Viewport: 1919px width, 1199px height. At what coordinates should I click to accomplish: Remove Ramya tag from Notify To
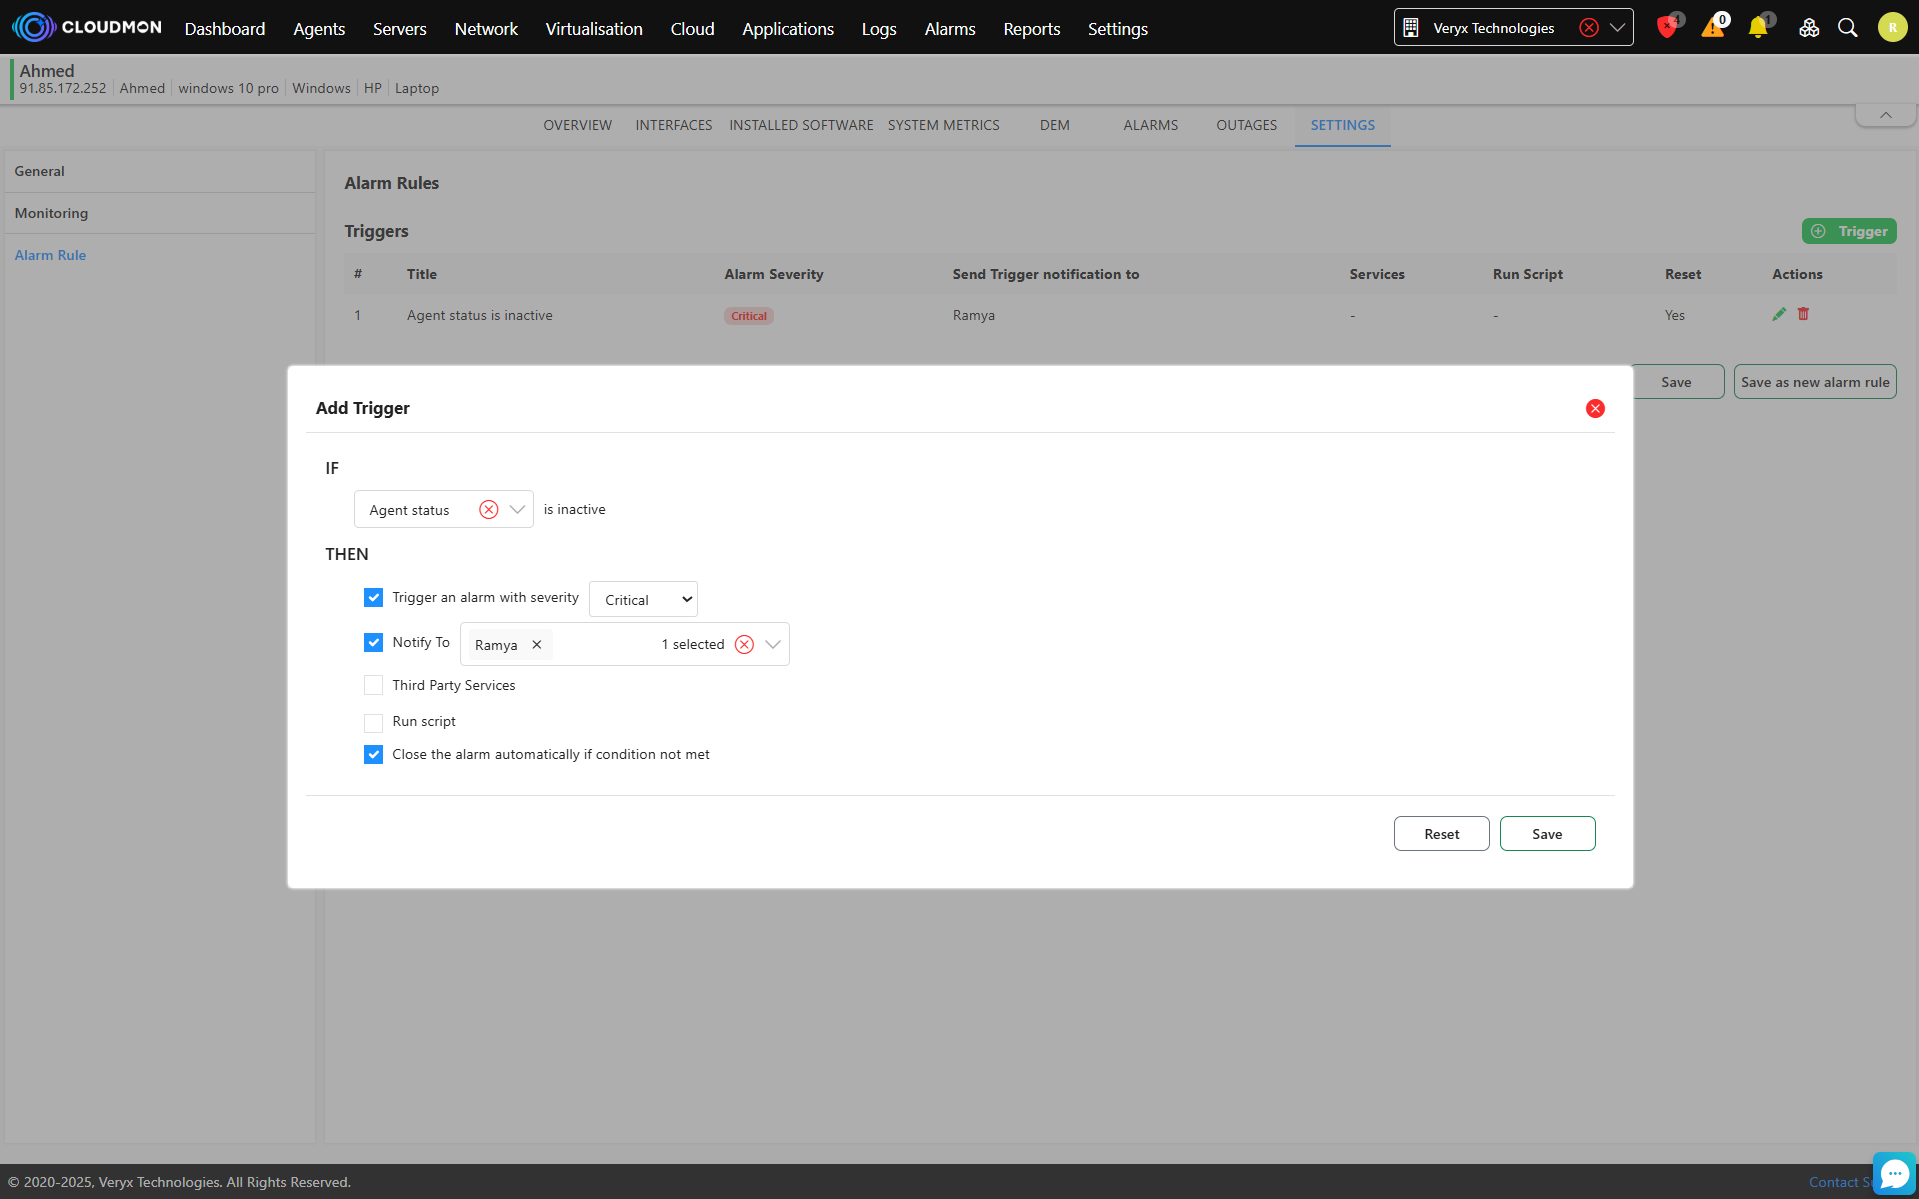click(x=537, y=645)
